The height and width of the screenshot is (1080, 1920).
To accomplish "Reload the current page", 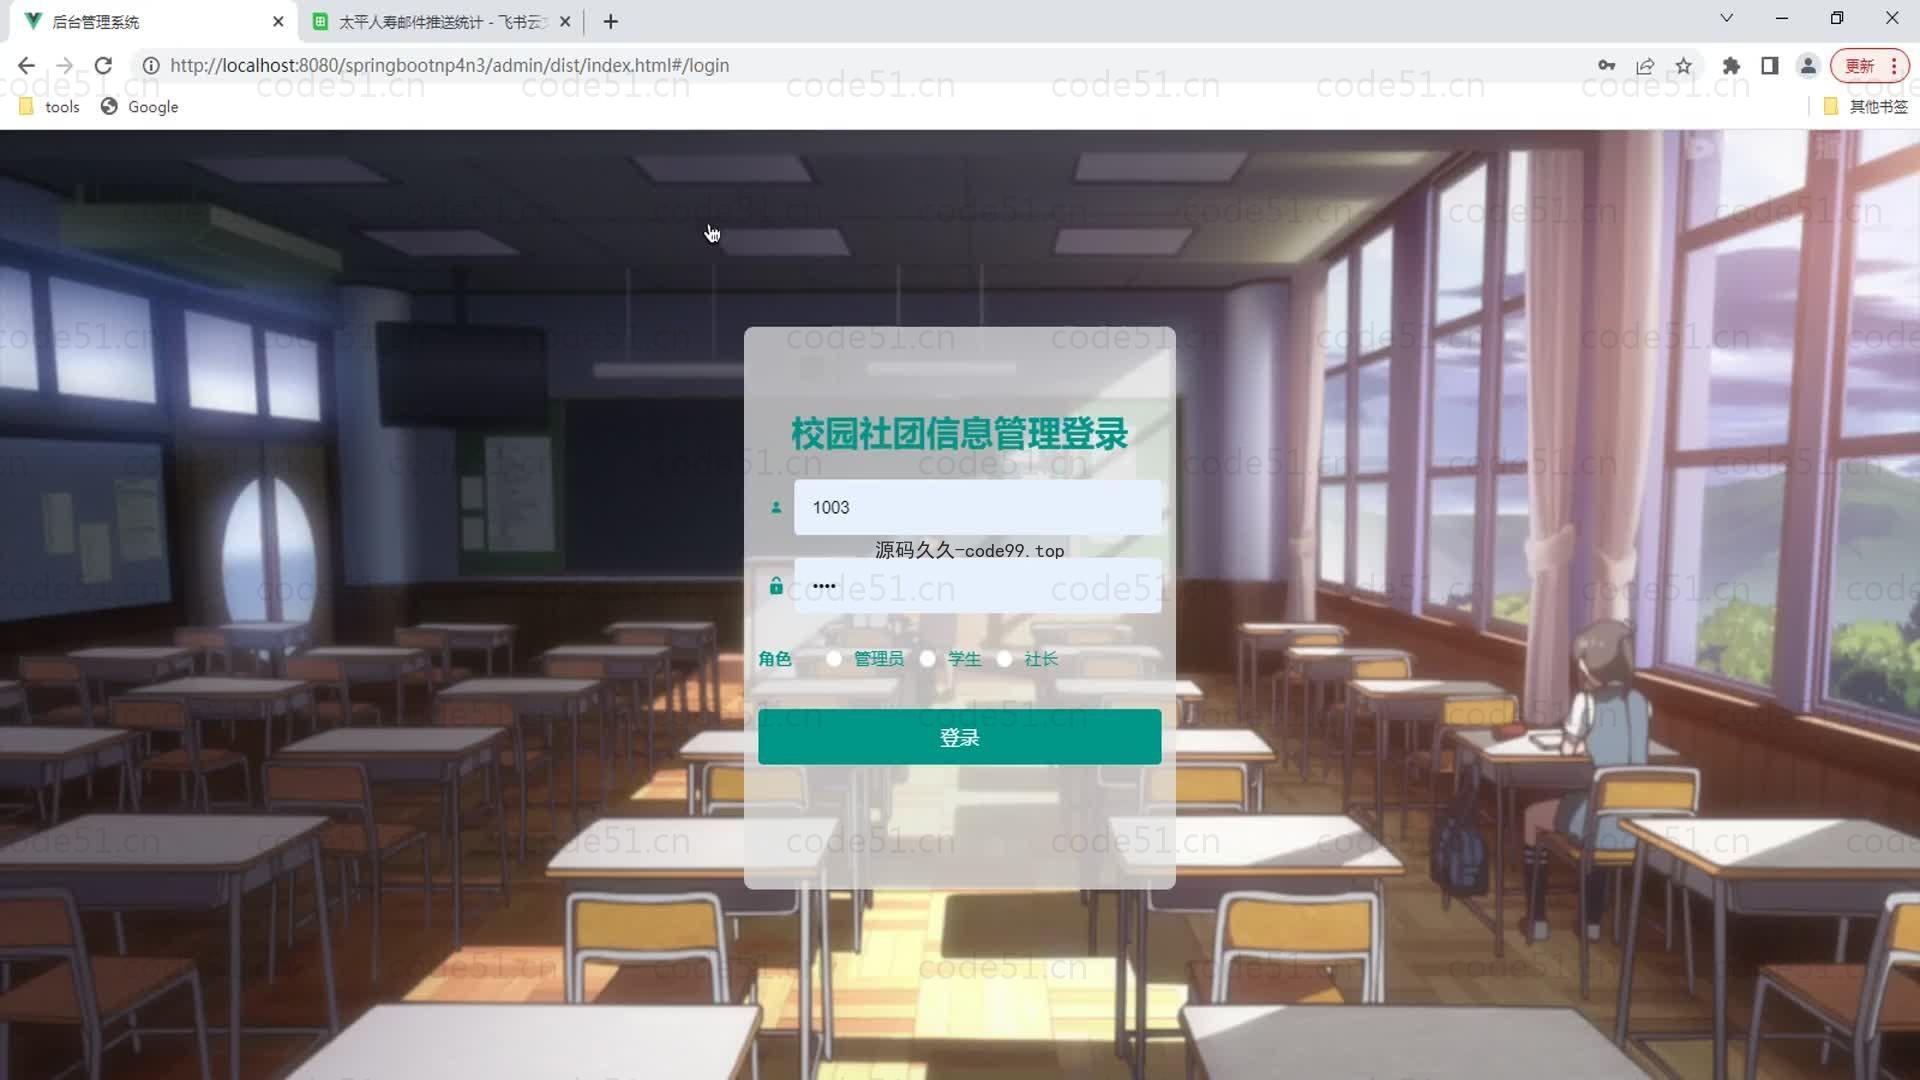I will click(103, 66).
